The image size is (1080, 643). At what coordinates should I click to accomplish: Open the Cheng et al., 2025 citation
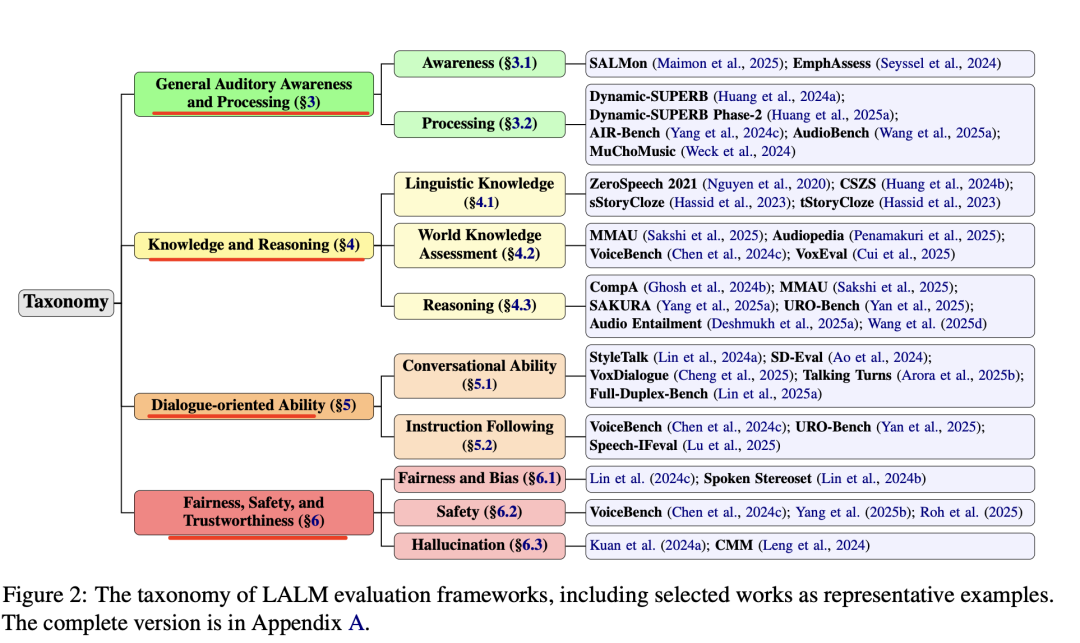pyautogui.click(x=734, y=375)
